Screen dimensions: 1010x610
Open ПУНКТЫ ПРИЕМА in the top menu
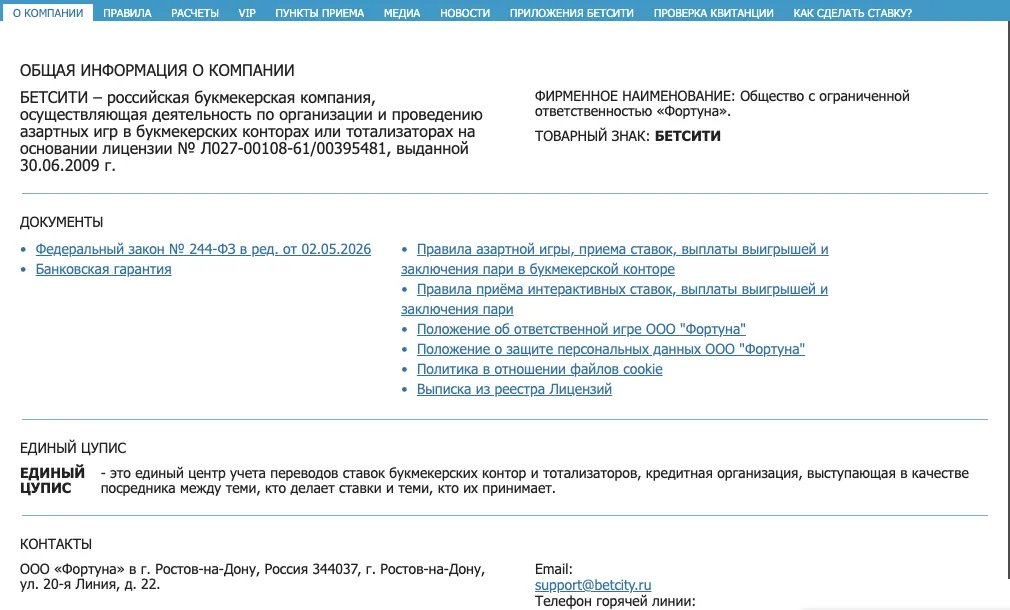(x=319, y=12)
